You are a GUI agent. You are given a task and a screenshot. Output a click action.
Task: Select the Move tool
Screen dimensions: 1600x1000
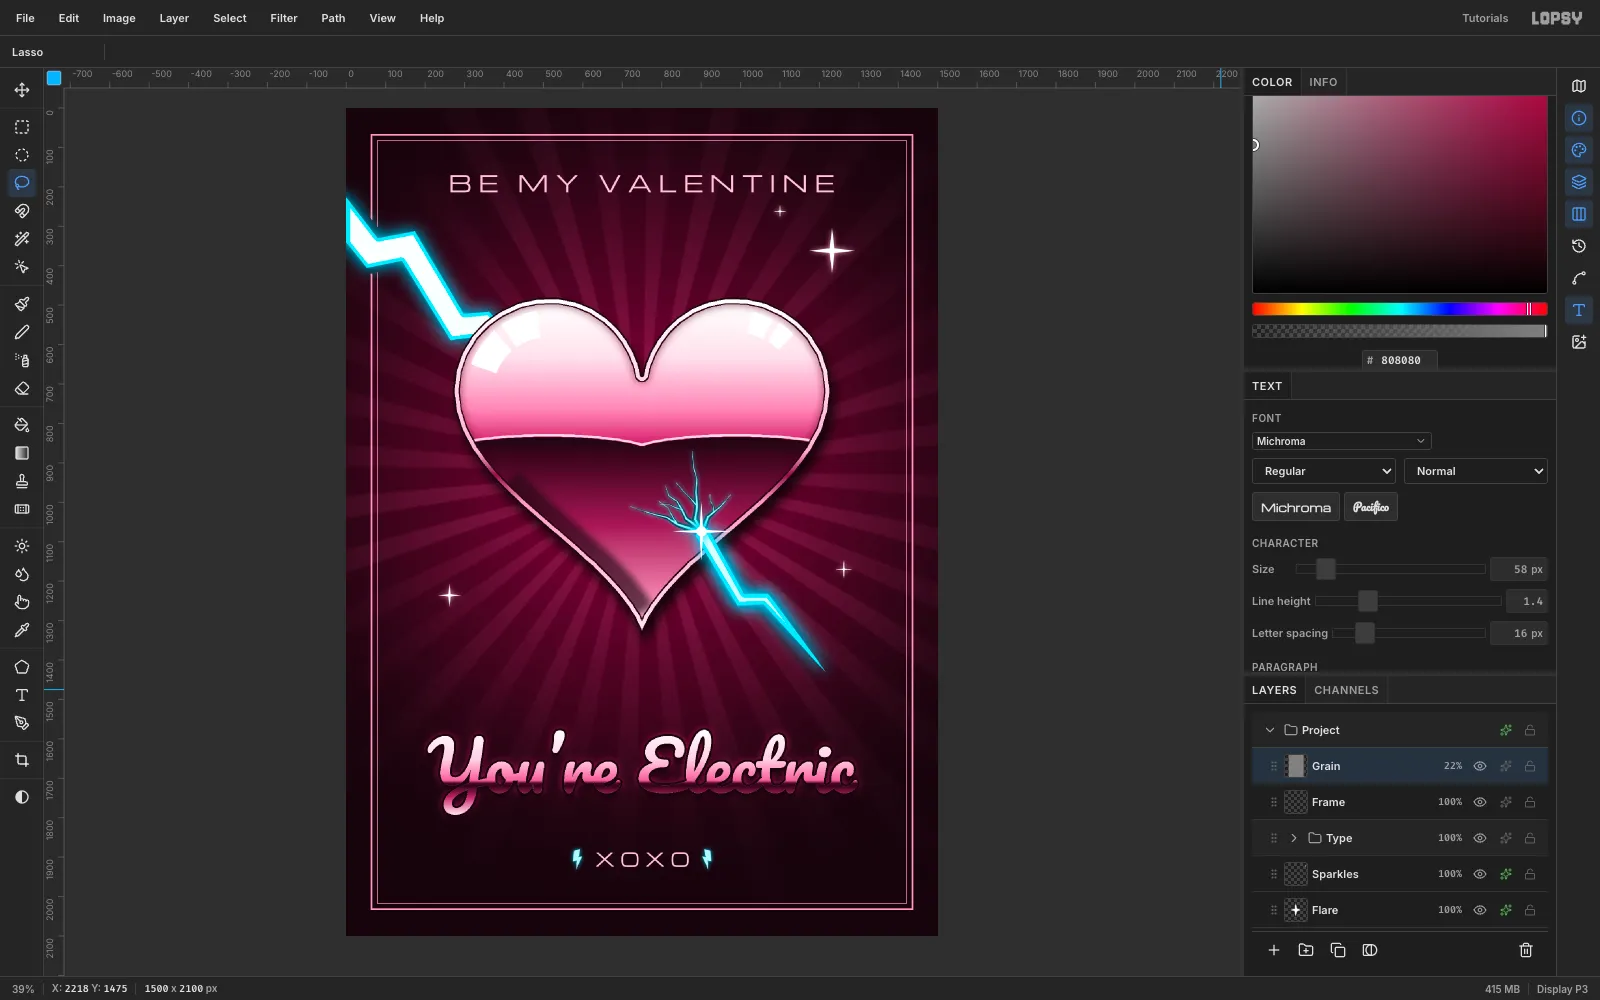22,90
